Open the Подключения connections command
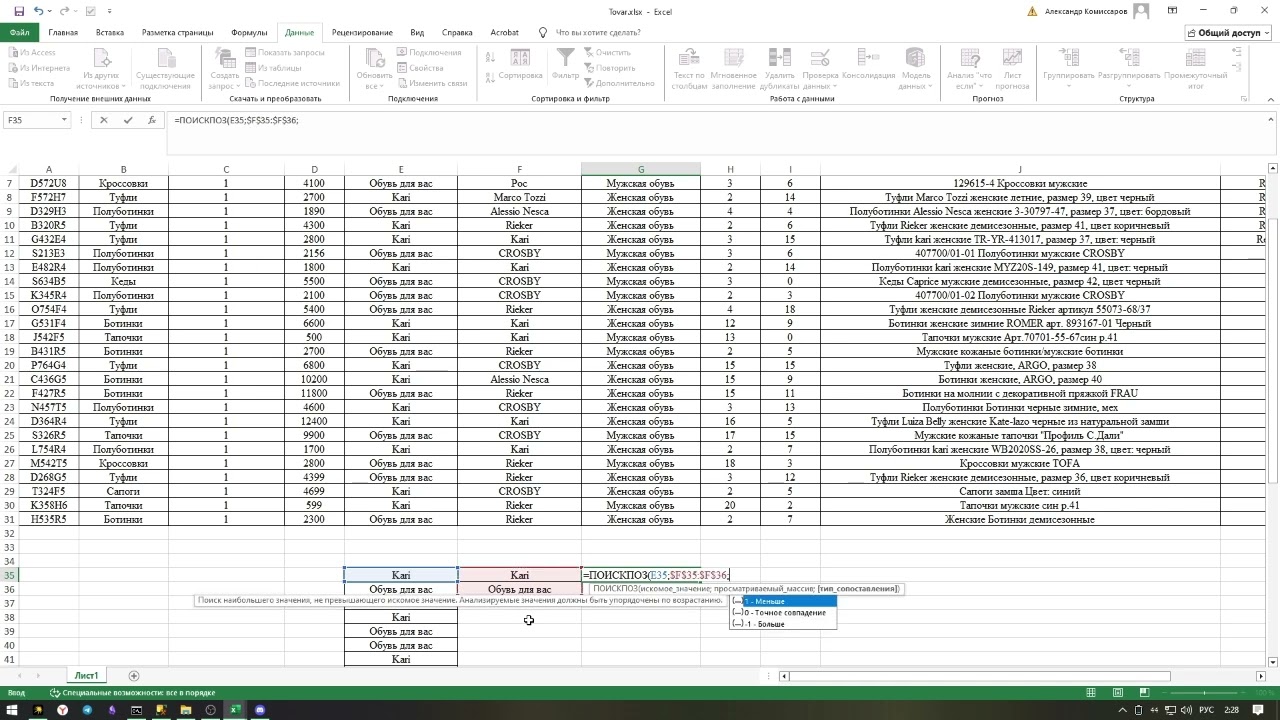Image resolution: width=1280 pixels, height=720 pixels. pos(429,52)
